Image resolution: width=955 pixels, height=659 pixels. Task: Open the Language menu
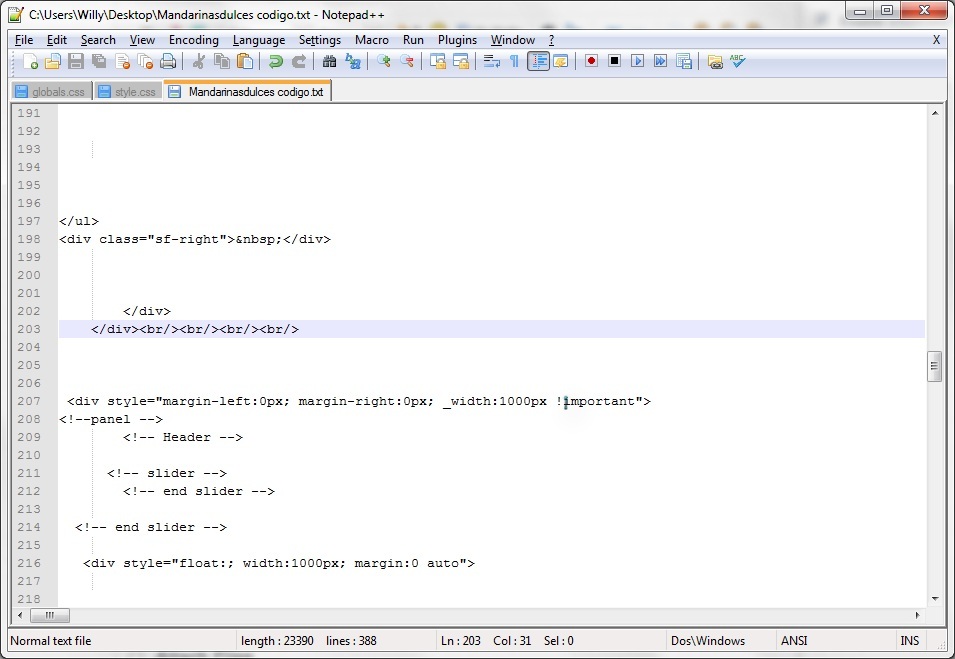[259, 40]
